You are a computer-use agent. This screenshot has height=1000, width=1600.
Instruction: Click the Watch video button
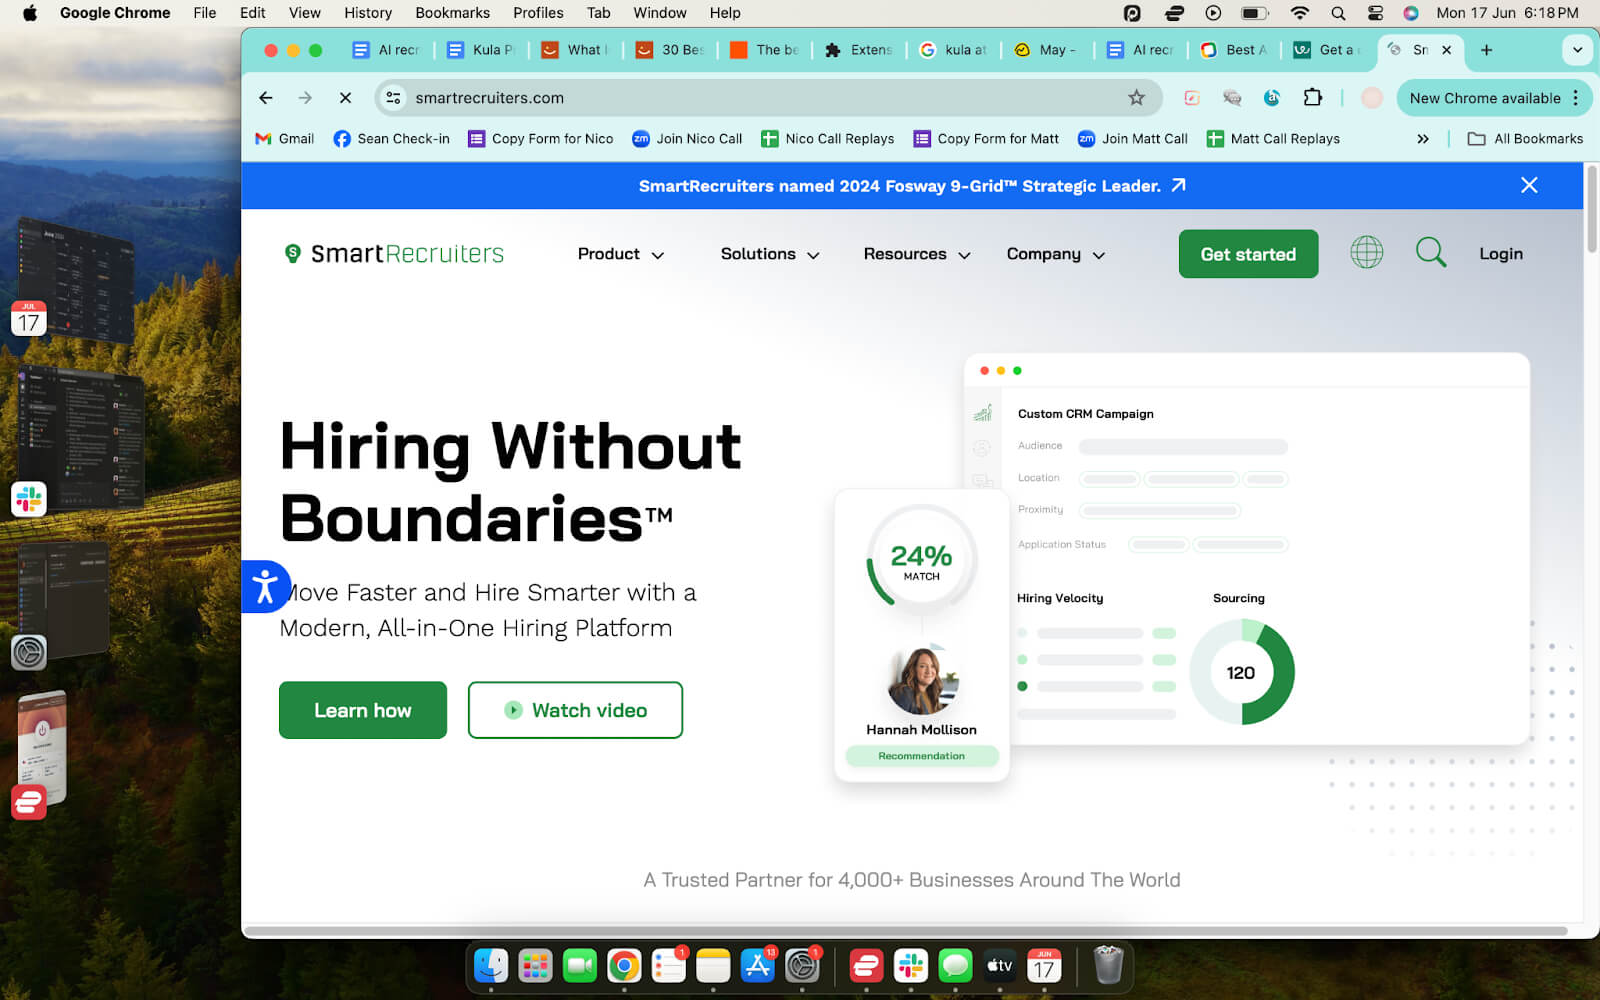(575, 710)
